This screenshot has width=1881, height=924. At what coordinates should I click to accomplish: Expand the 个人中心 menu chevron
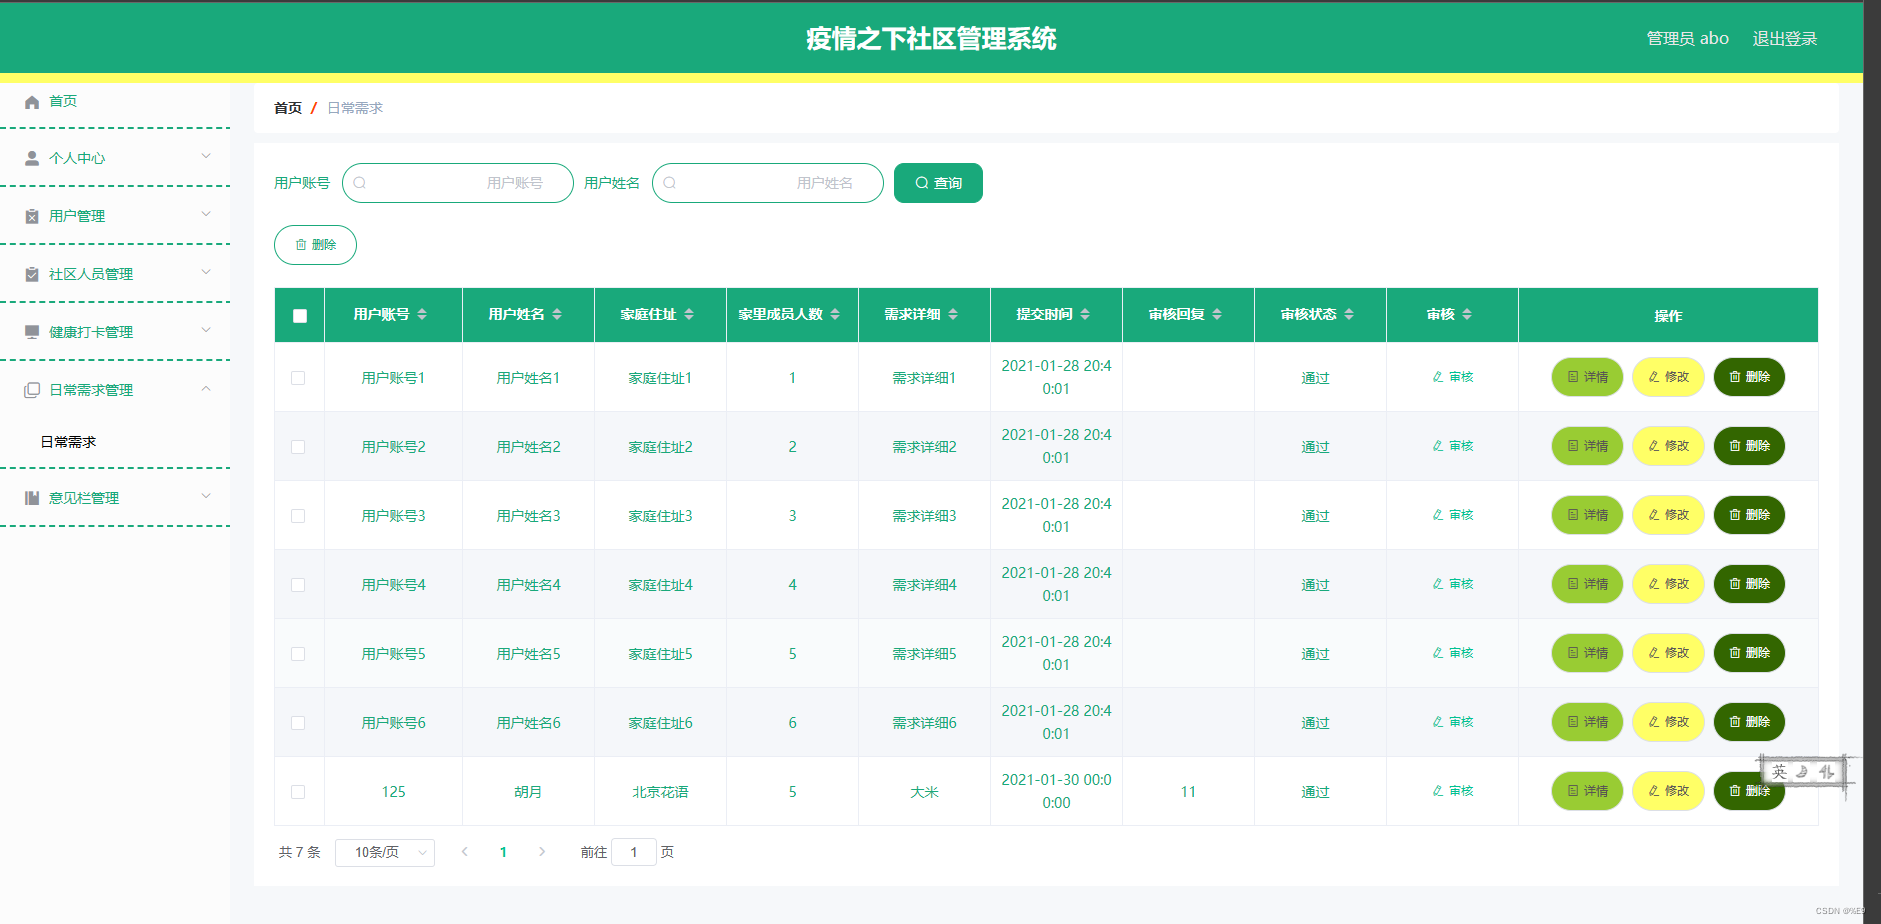point(206,156)
